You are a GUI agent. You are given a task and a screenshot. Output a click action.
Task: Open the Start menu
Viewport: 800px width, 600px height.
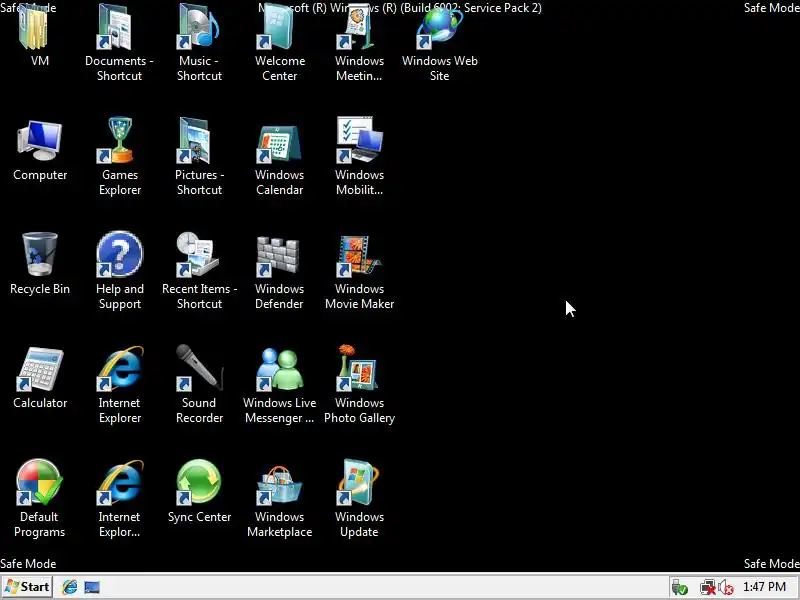point(27,587)
